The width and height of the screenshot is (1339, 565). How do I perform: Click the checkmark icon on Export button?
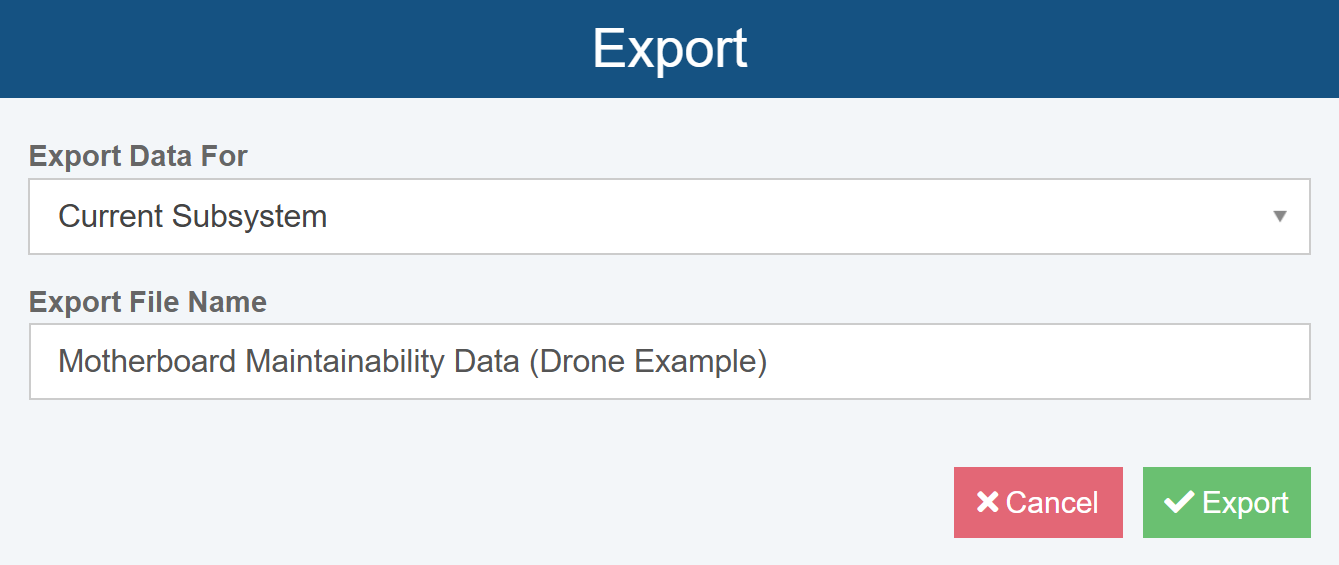(1180, 502)
